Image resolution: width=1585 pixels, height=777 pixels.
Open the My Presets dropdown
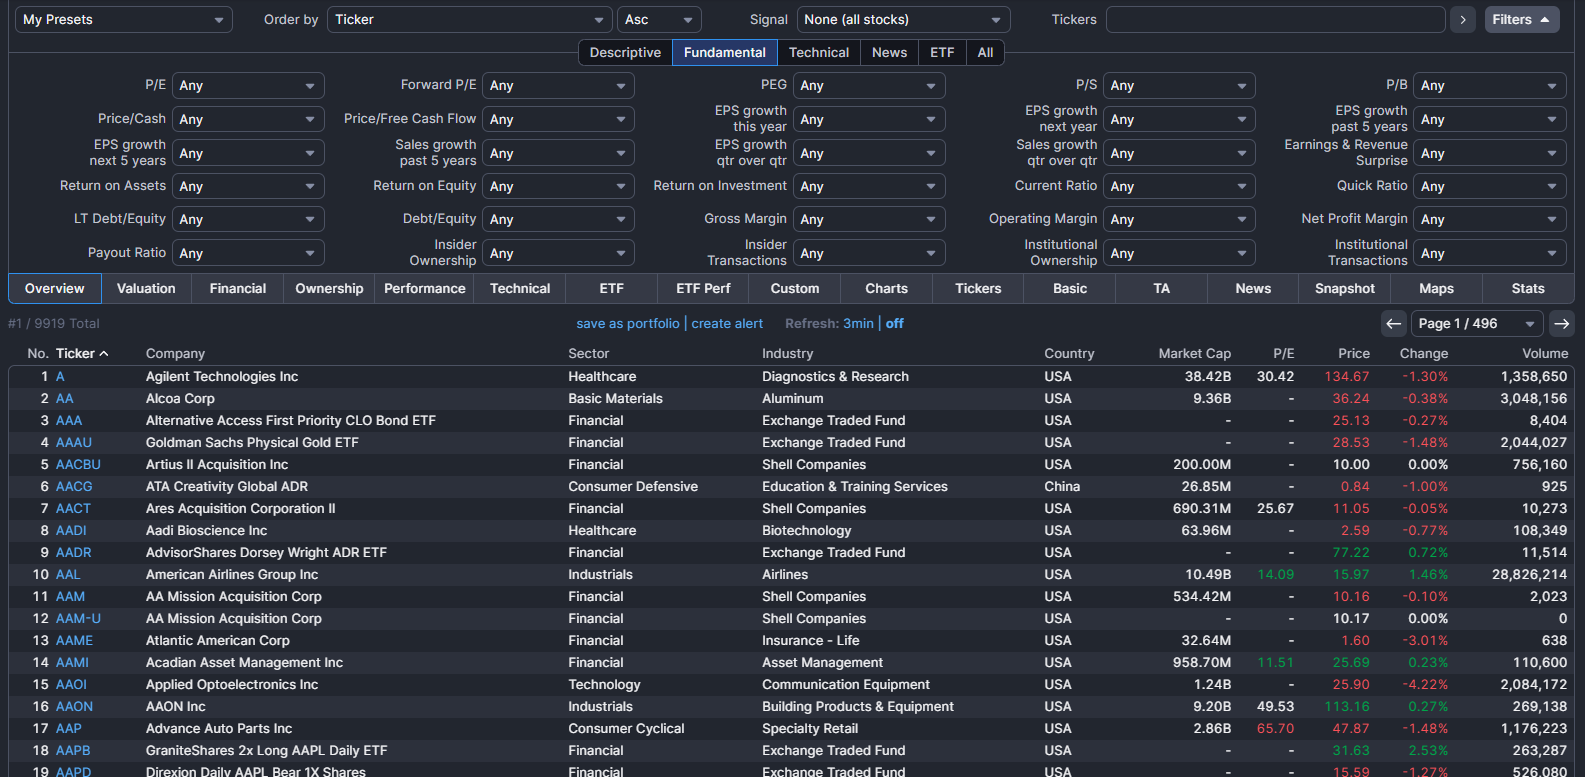point(124,20)
